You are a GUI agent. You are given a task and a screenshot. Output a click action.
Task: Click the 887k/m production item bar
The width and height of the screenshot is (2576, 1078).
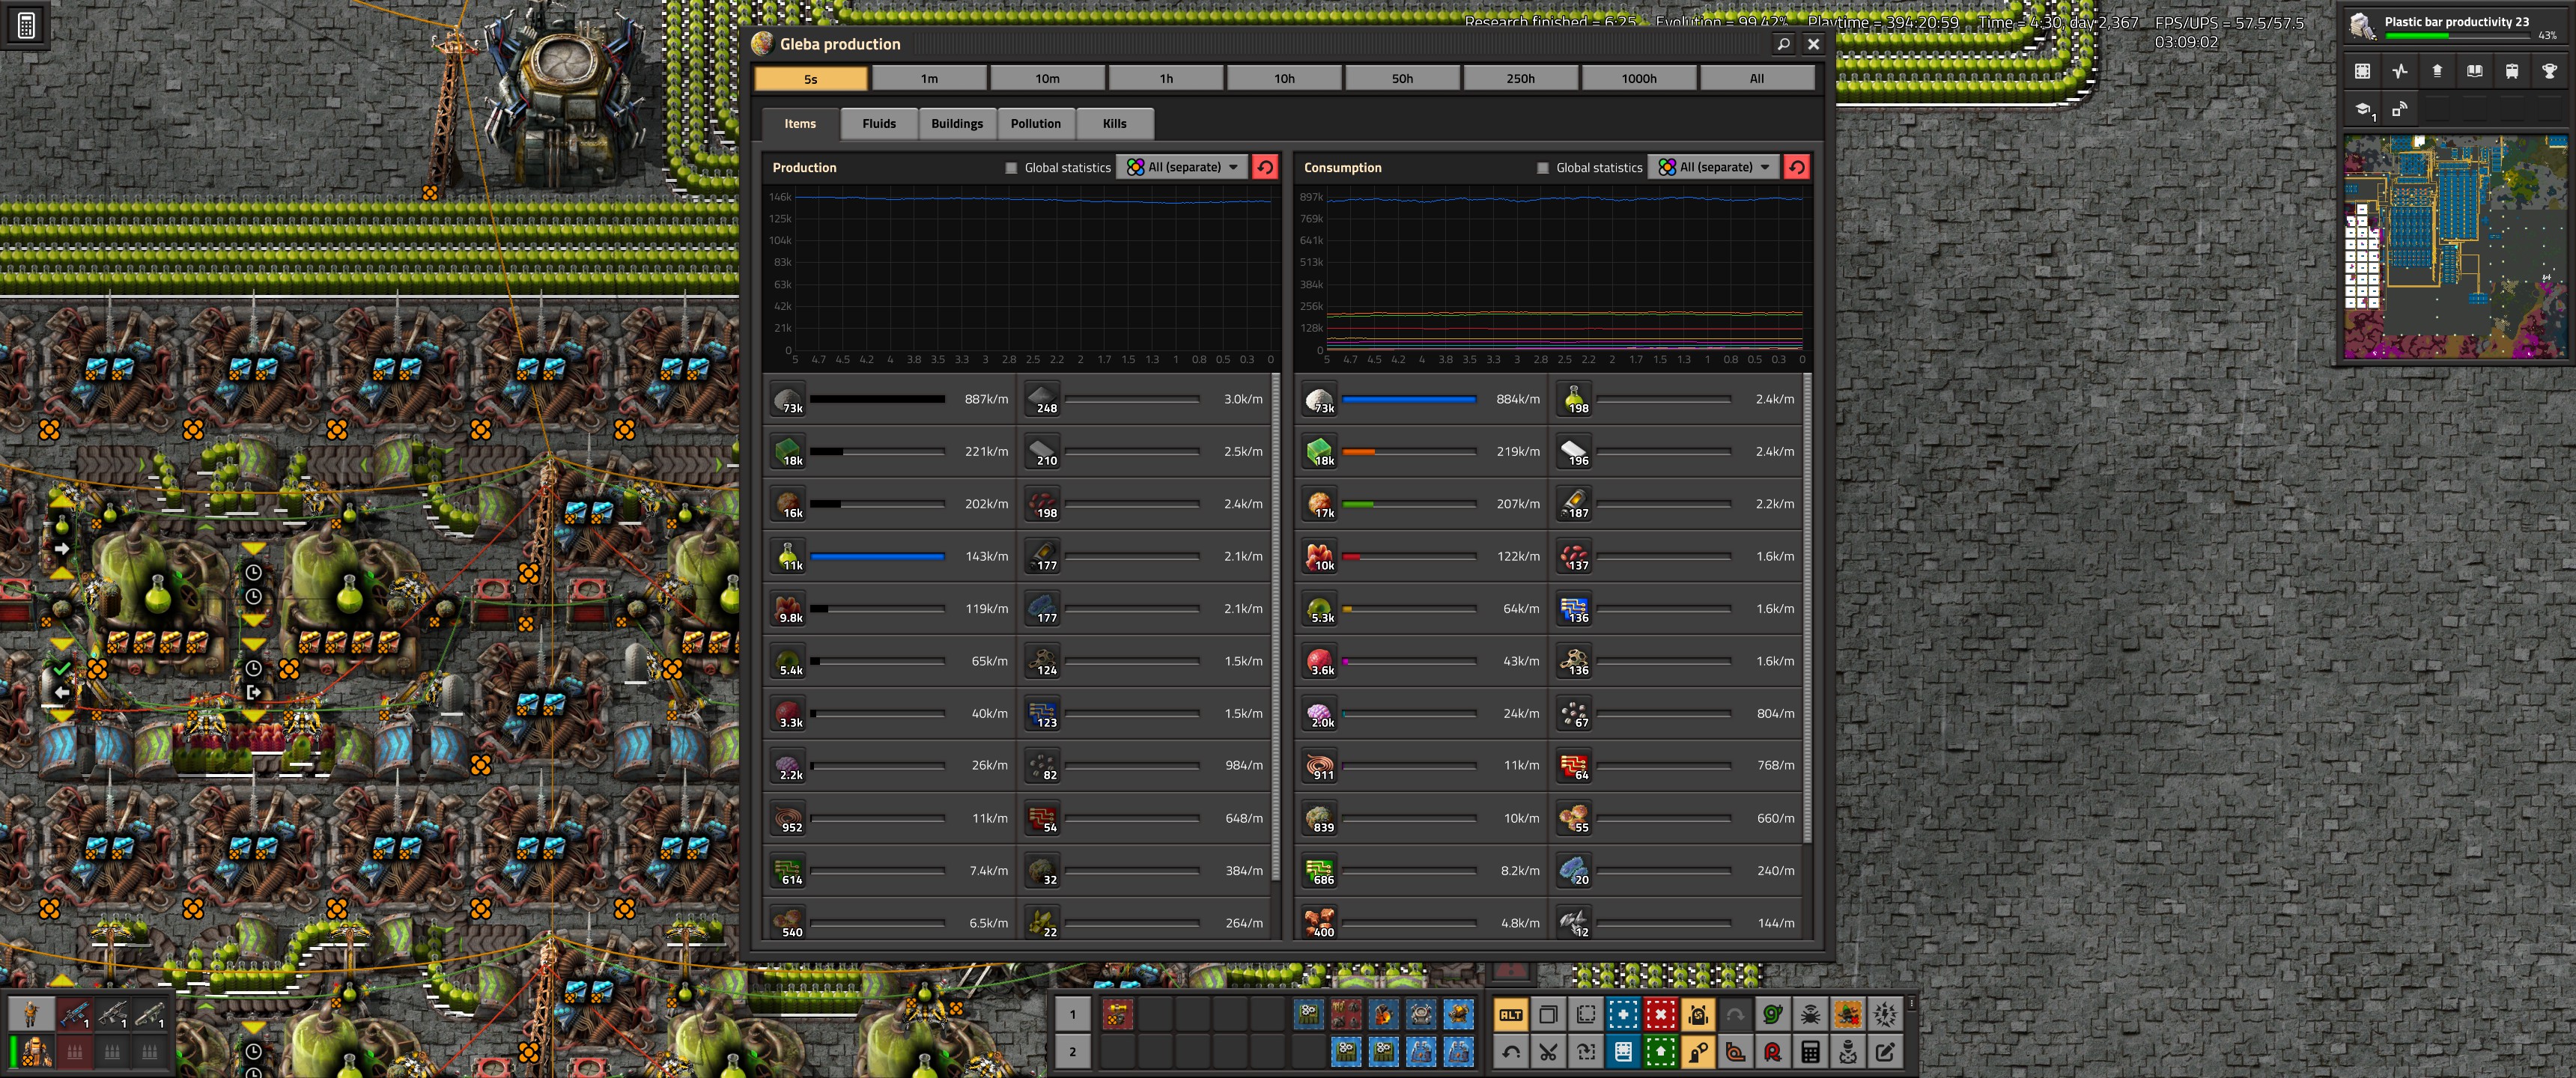tap(877, 399)
